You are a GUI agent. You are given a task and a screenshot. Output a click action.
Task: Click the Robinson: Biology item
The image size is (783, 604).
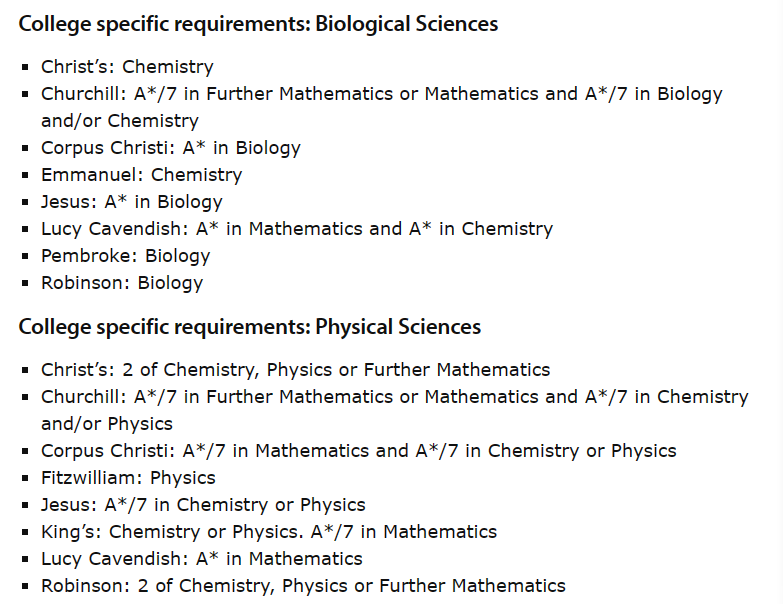(x=122, y=283)
